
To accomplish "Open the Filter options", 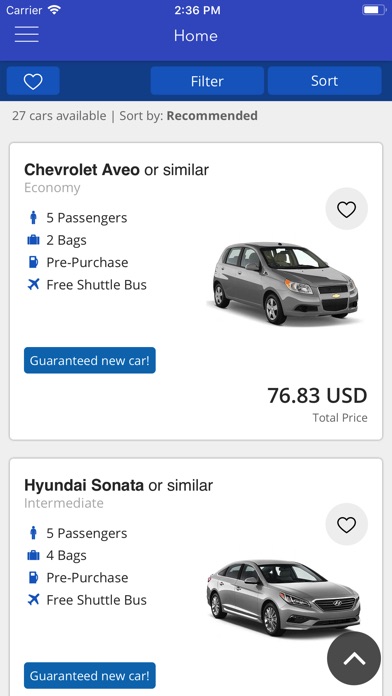I will (x=207, y=81).
